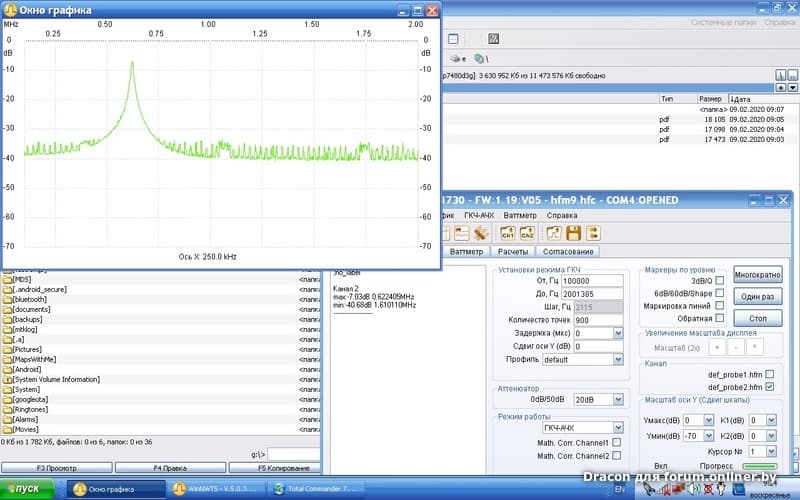Click the floppy disk save icon
Screen dimensions: 800x500
(x=574, y=232)
